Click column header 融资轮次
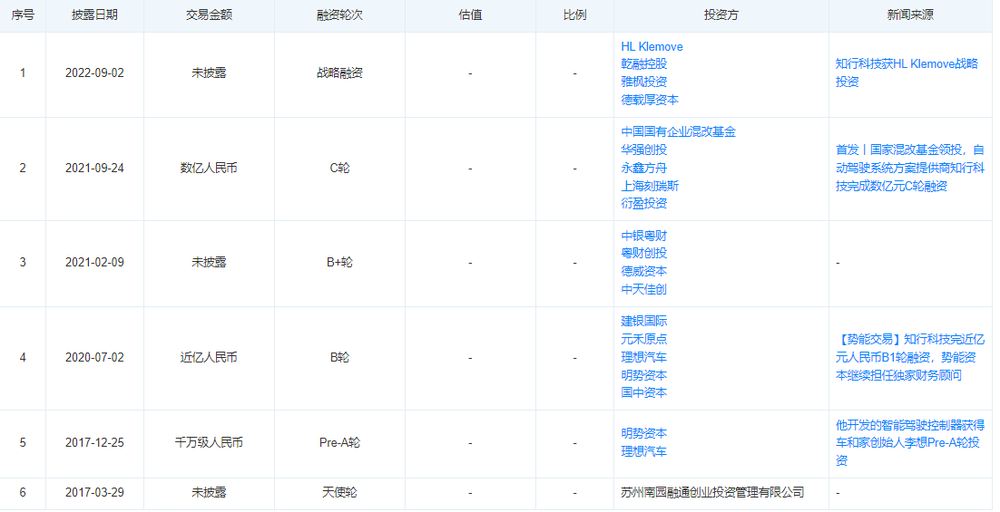The height and width of the screenshot is (512, 1000). pos(340,15)
